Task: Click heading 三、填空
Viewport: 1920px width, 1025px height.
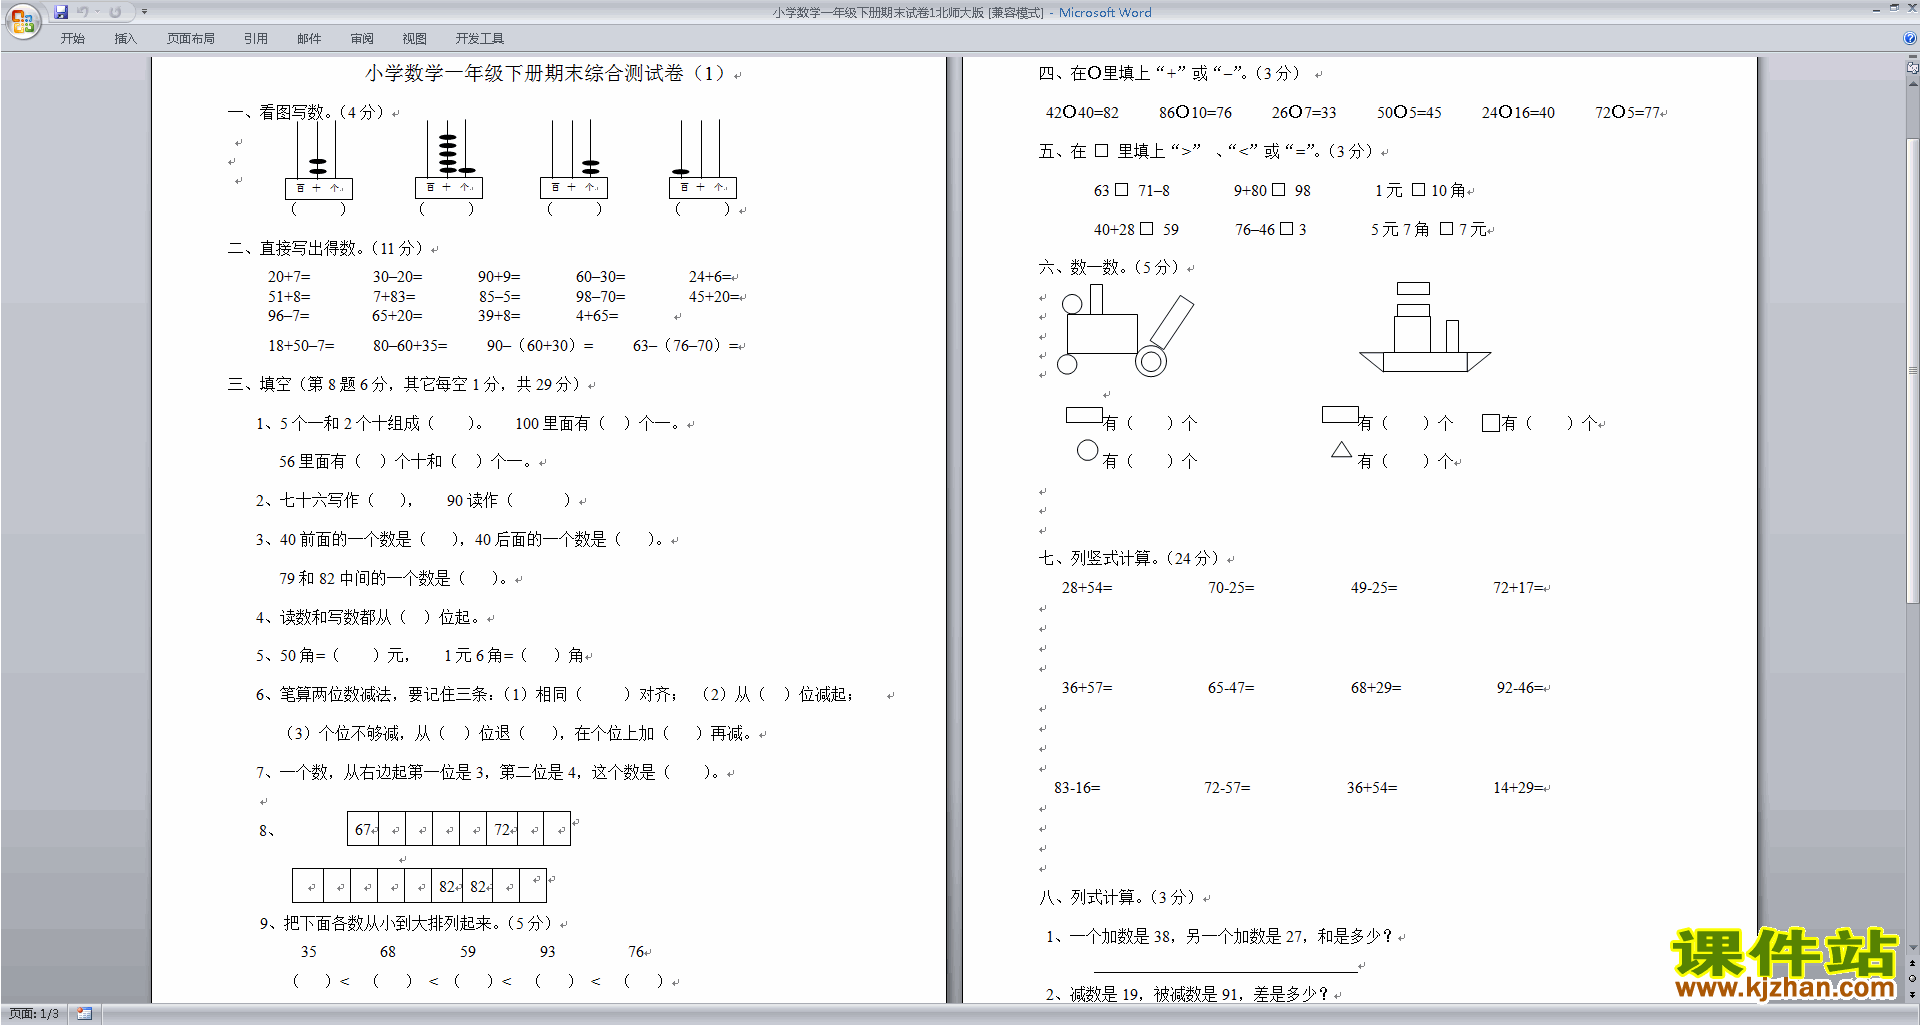Action: click(262, 384)
